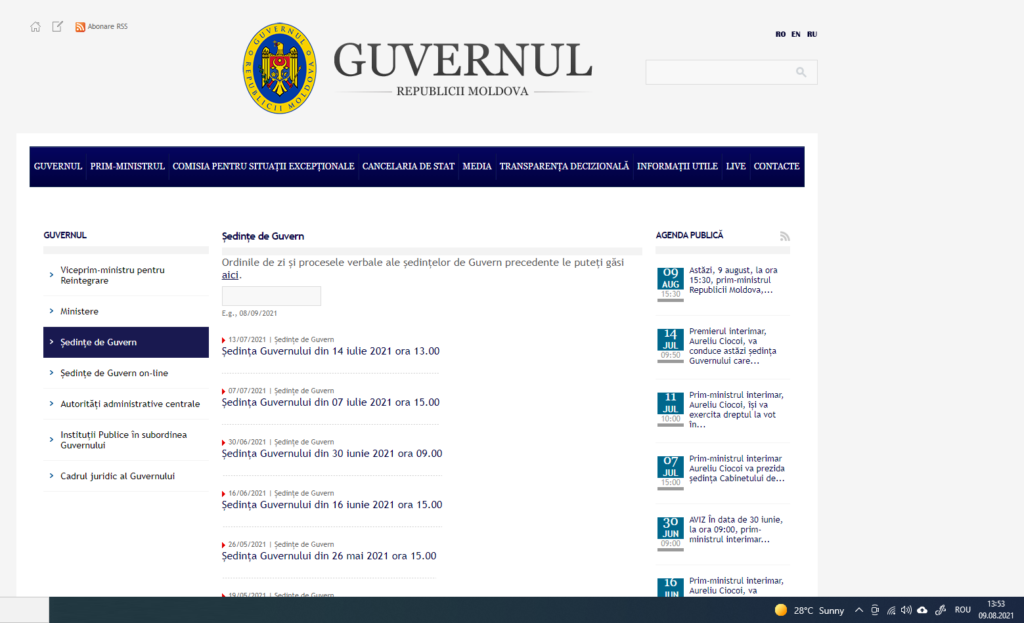Click the cloud sync tray icon
Screen dimensions: 1024x623
coord(922,610)
